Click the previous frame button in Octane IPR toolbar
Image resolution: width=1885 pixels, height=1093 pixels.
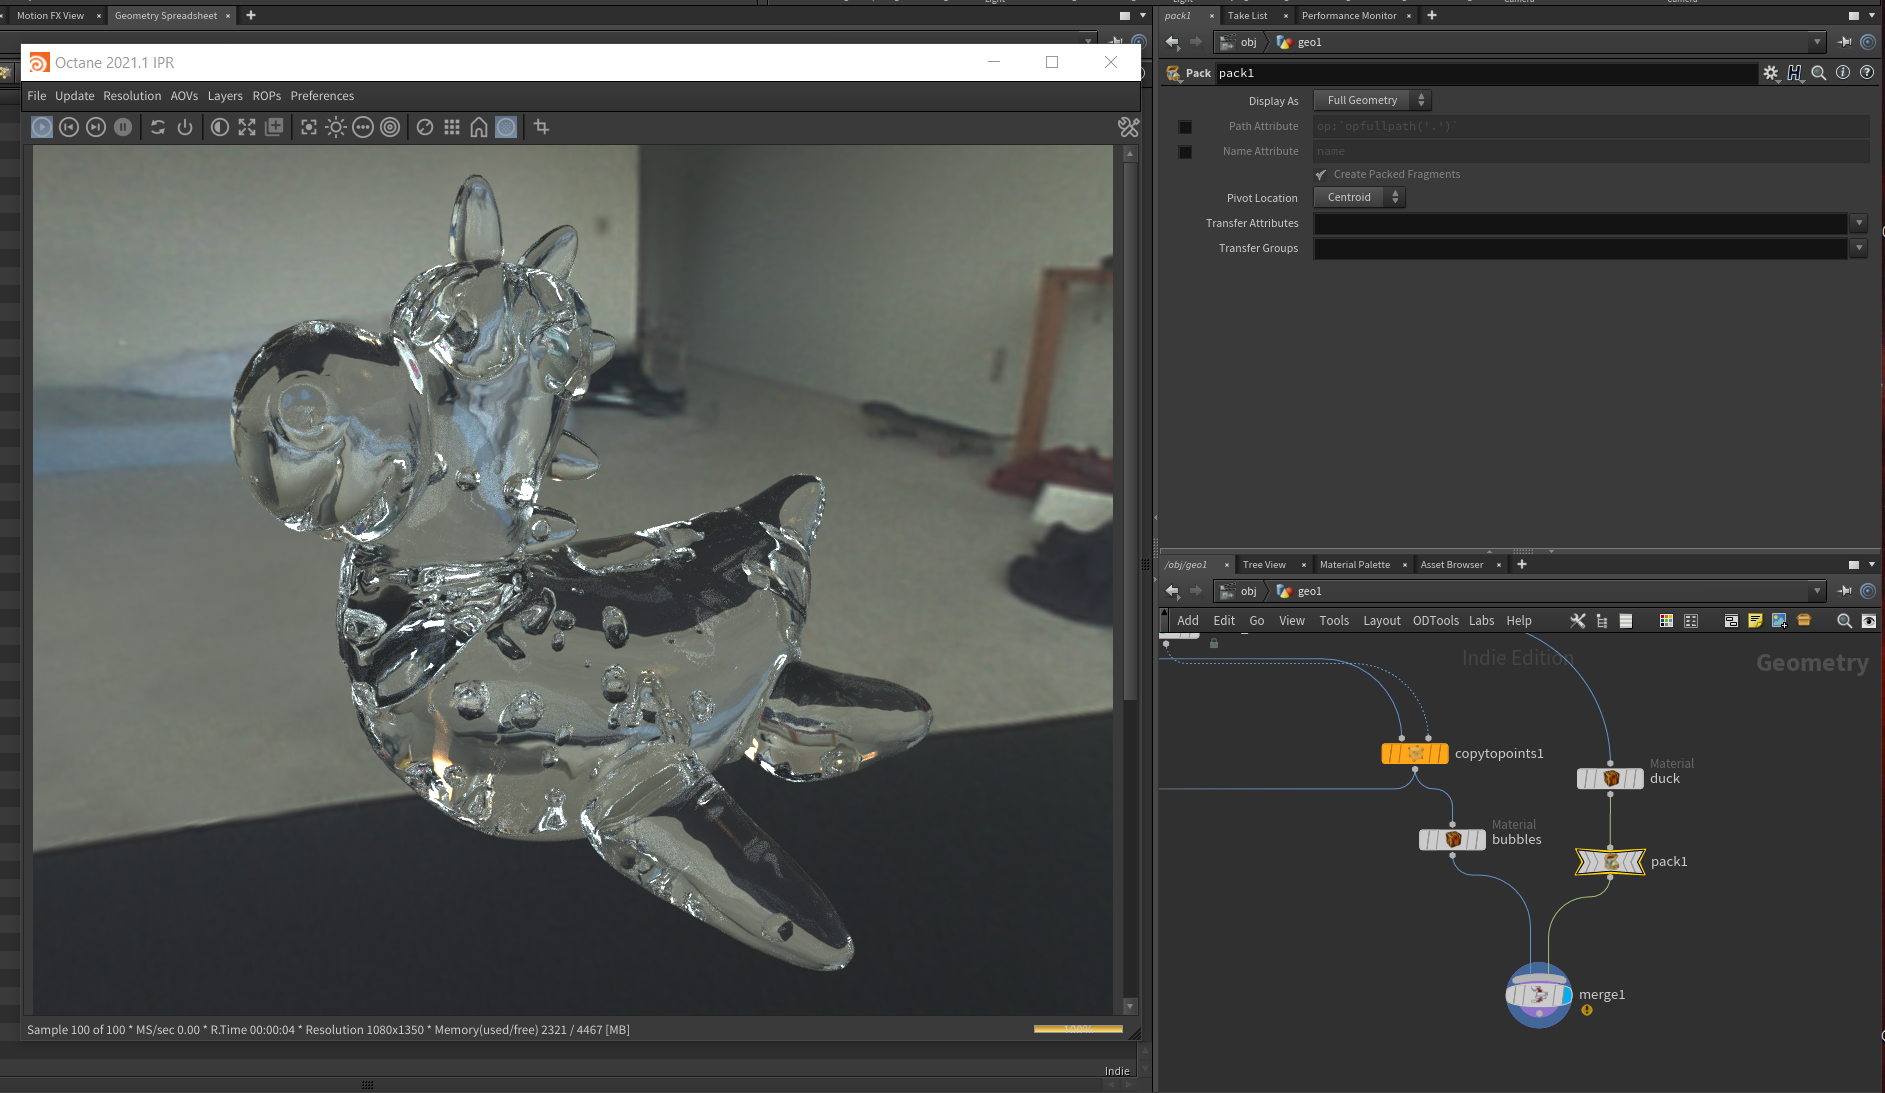click(69, 127)
